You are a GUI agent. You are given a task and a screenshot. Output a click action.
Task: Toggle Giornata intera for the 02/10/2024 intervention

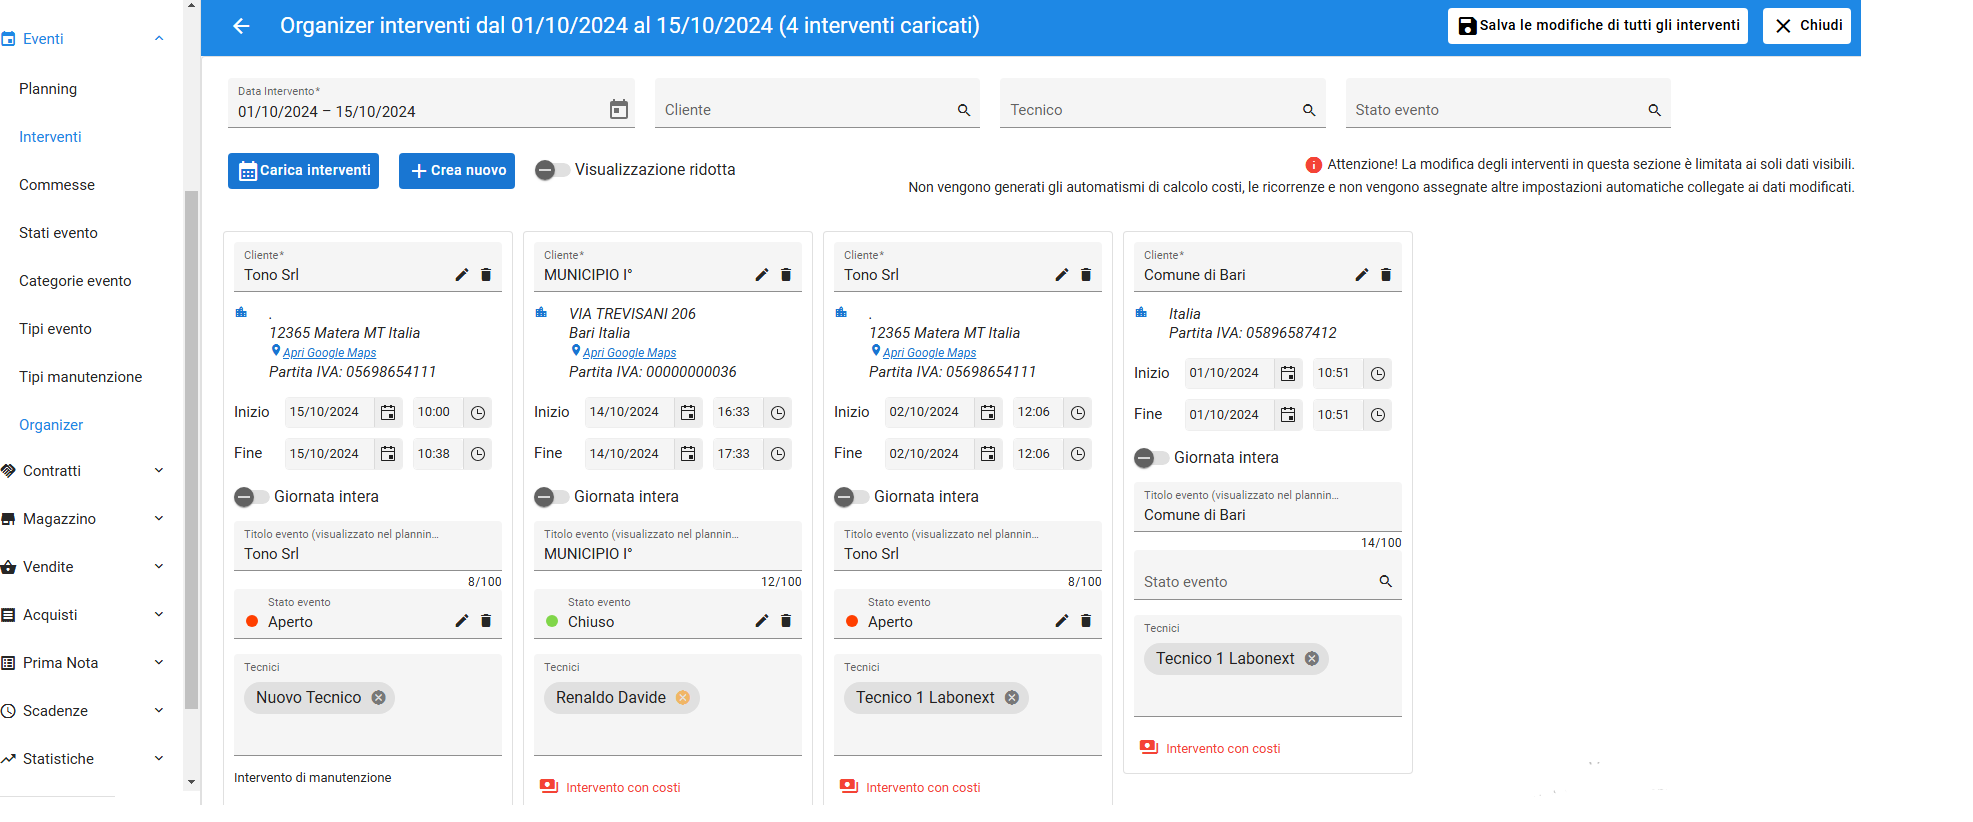[851, 497]
